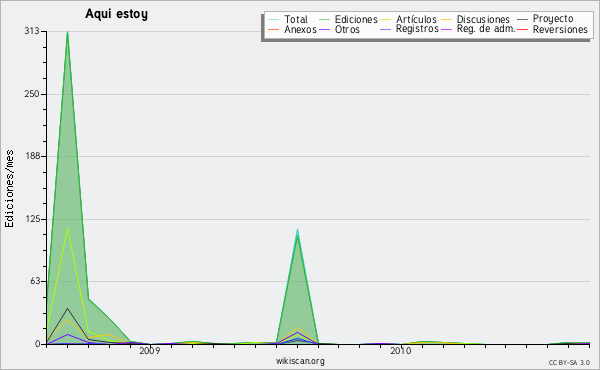
Task: Click the 2009 x-axis label
Action: [x=150, y=351]
